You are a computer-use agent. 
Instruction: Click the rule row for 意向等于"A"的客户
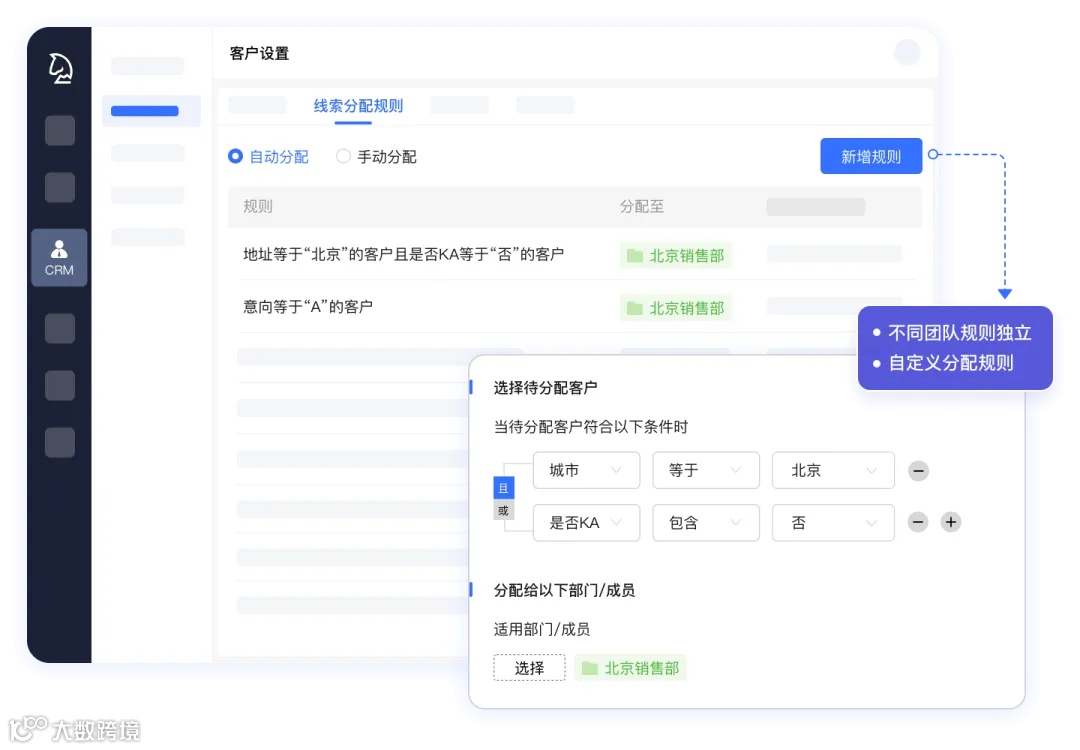point(320,307)
